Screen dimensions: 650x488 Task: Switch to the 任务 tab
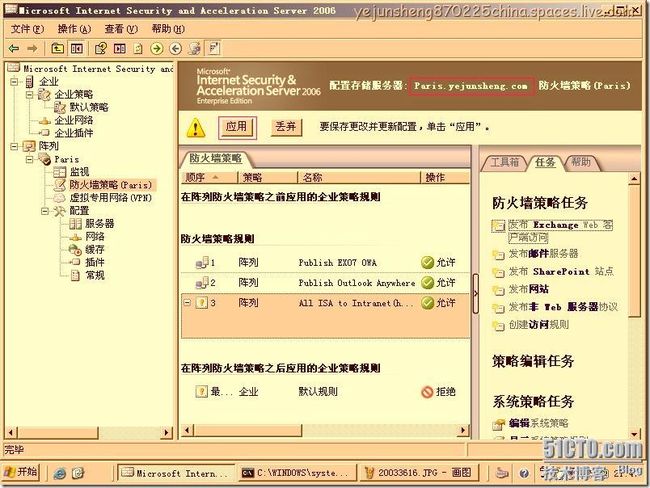545,162
